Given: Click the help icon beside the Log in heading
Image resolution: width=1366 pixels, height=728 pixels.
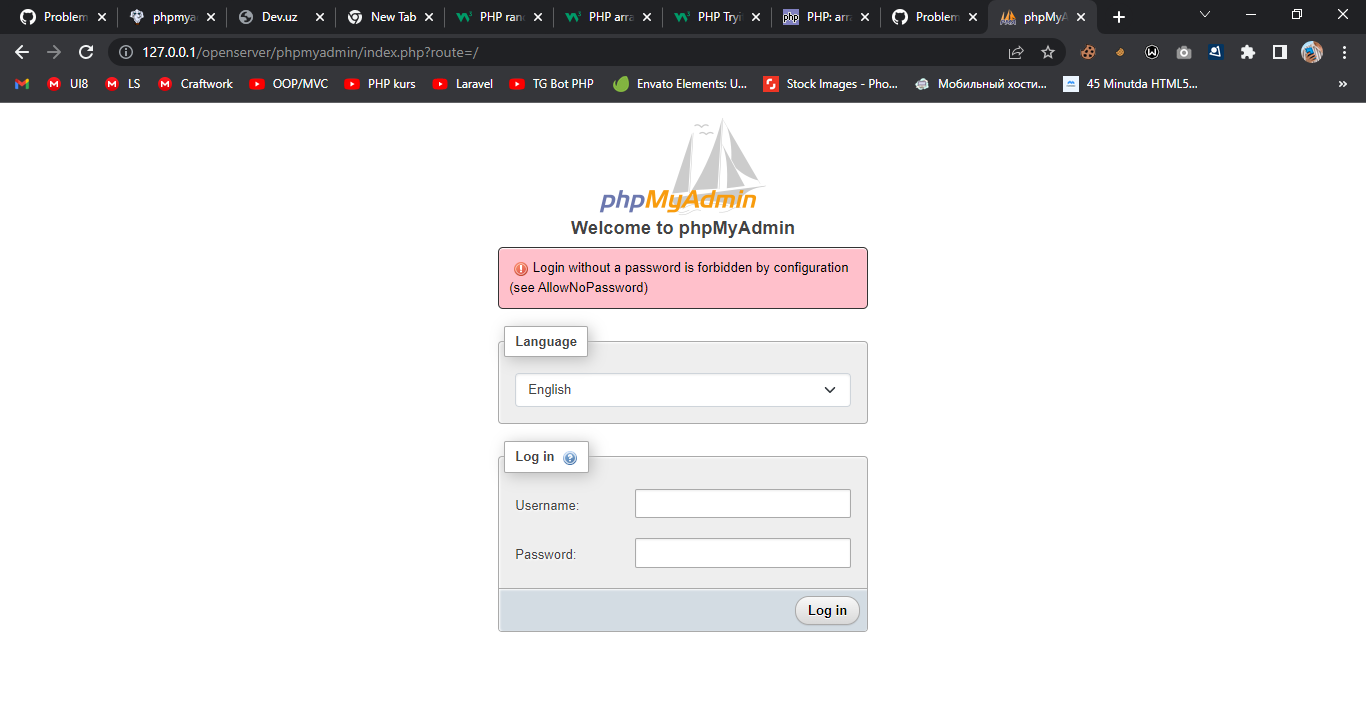Looking at the screenshot, I should tap(571, 457).
